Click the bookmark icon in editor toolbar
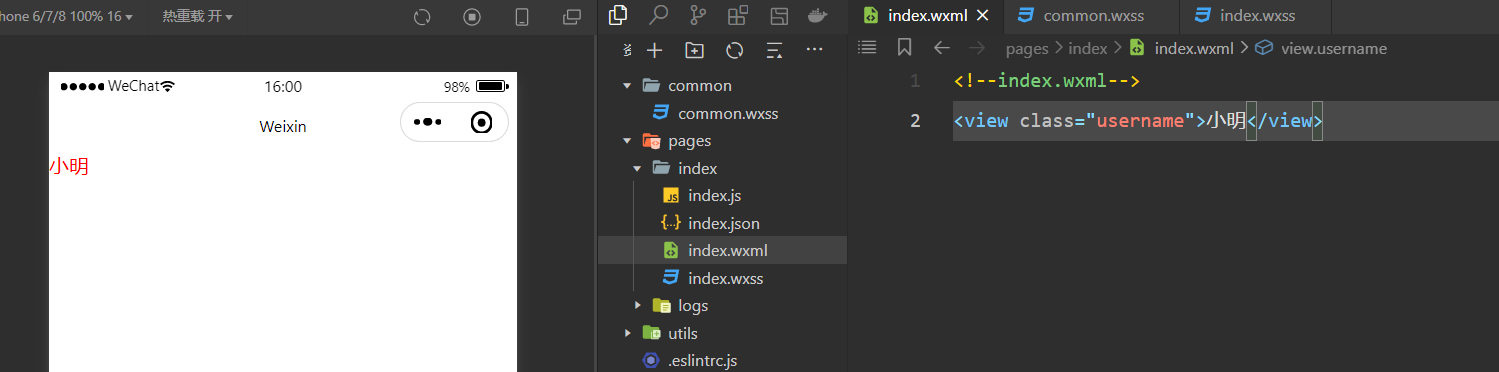 point(904,47)
